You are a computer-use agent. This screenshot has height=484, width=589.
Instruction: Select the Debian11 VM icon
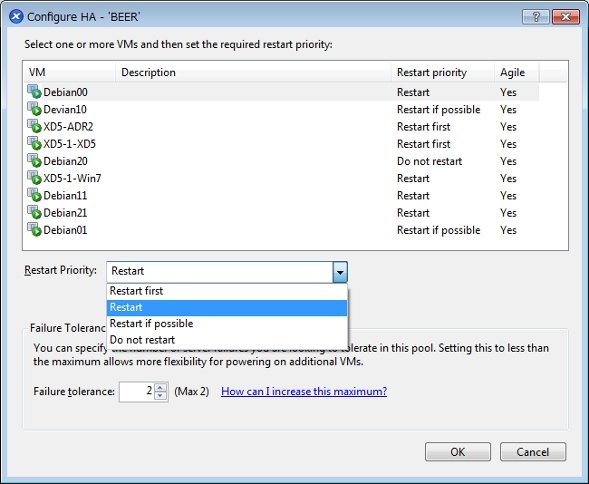tap(34, 195)
